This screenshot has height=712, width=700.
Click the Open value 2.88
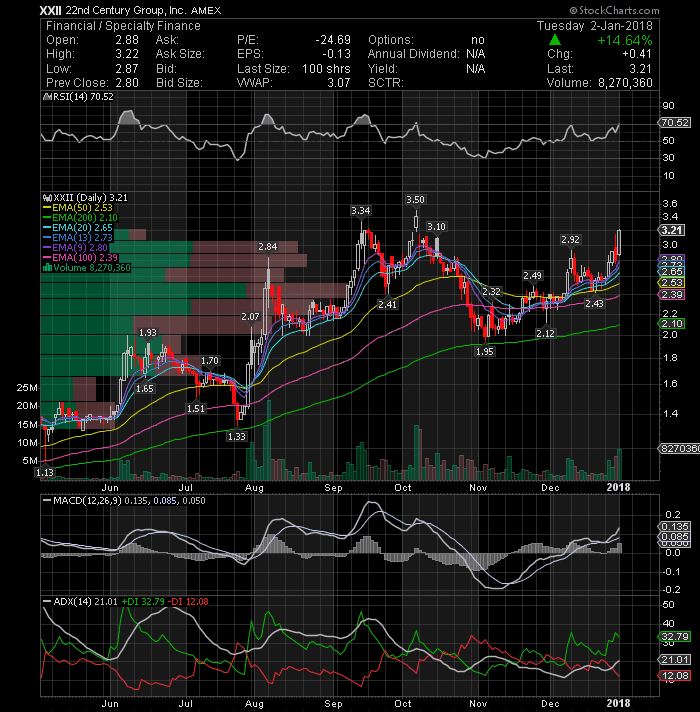[127, 40]
